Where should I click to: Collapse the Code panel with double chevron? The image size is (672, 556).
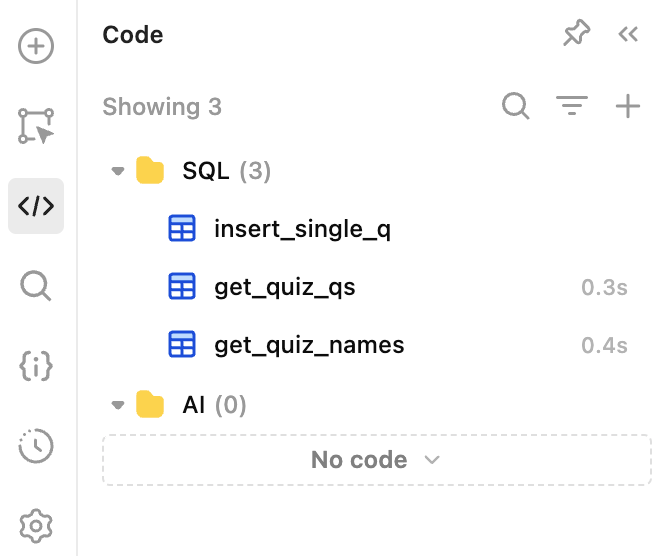click(x=628, y=34)
